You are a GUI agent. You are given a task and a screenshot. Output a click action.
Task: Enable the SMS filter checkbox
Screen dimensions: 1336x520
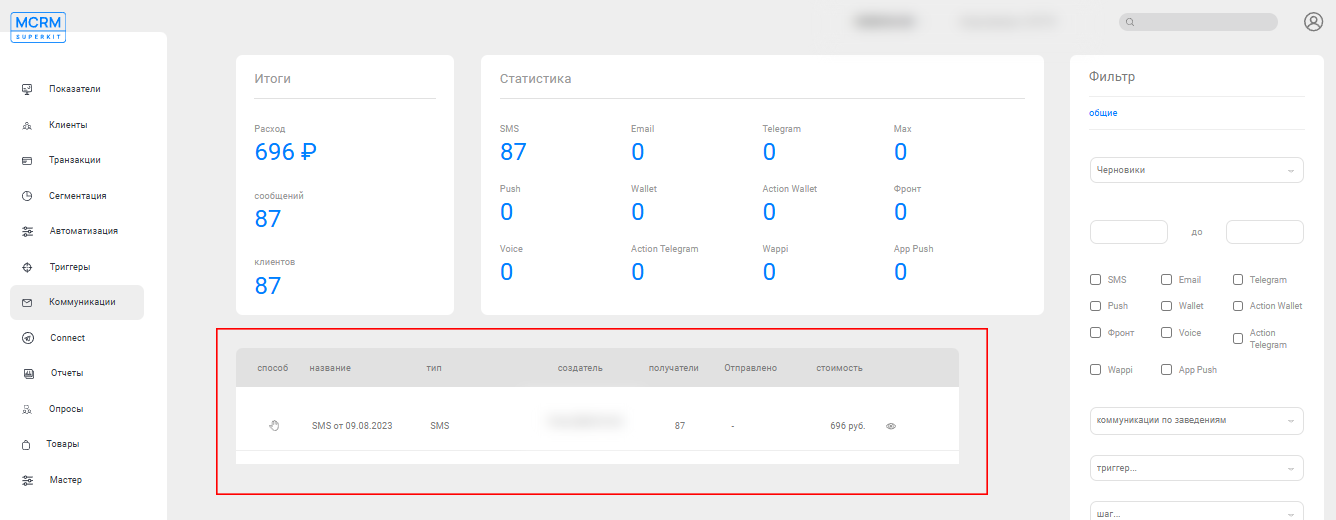click(1096, 280)
